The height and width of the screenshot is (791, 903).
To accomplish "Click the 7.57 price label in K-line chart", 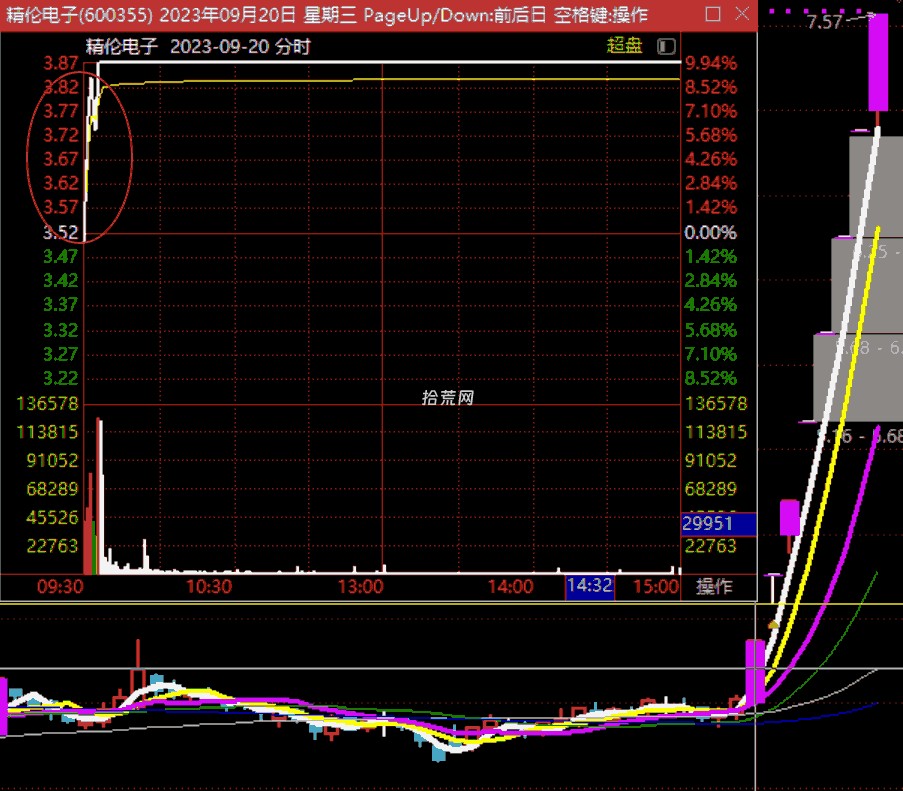I will (x=824, y=22).
